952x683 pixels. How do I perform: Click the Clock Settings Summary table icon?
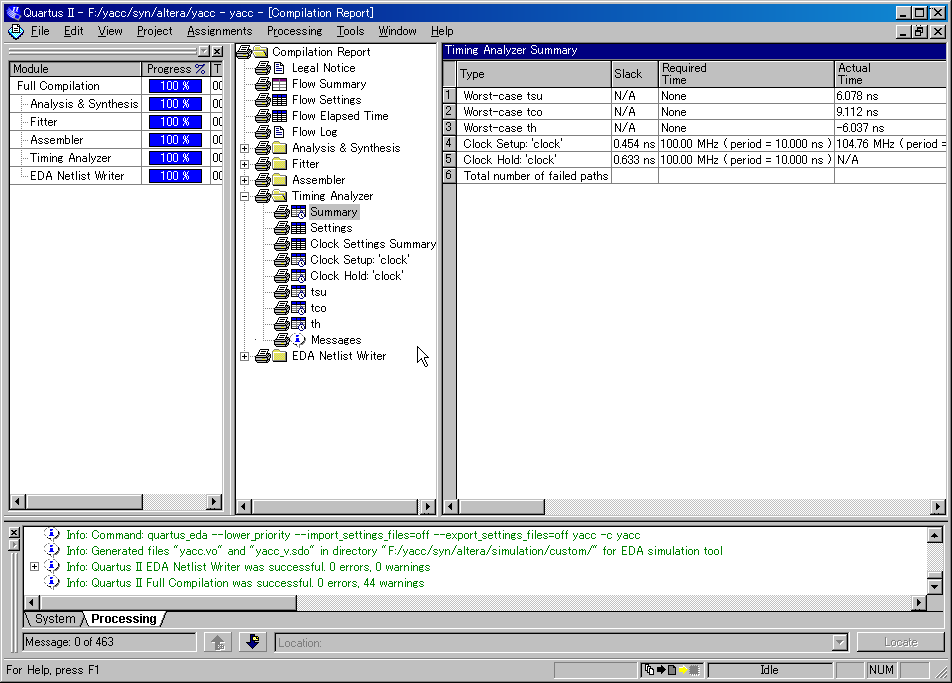click(298, 244)
